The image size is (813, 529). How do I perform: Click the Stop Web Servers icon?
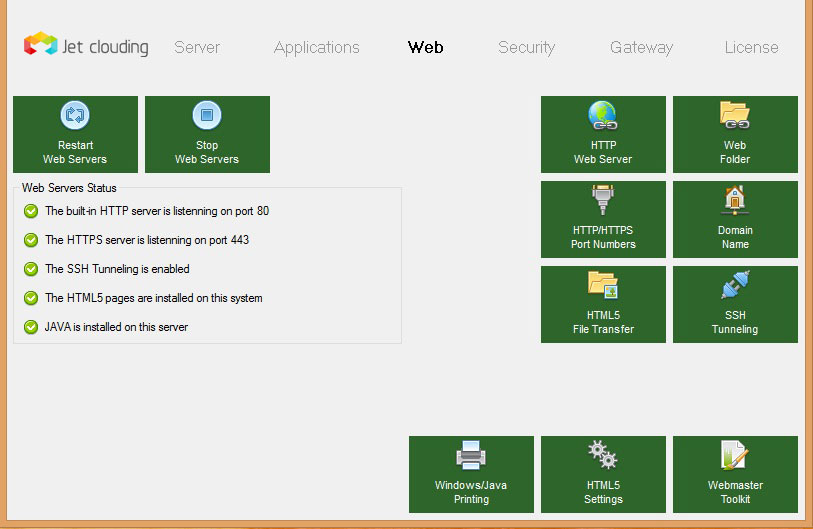coord(207,115)
